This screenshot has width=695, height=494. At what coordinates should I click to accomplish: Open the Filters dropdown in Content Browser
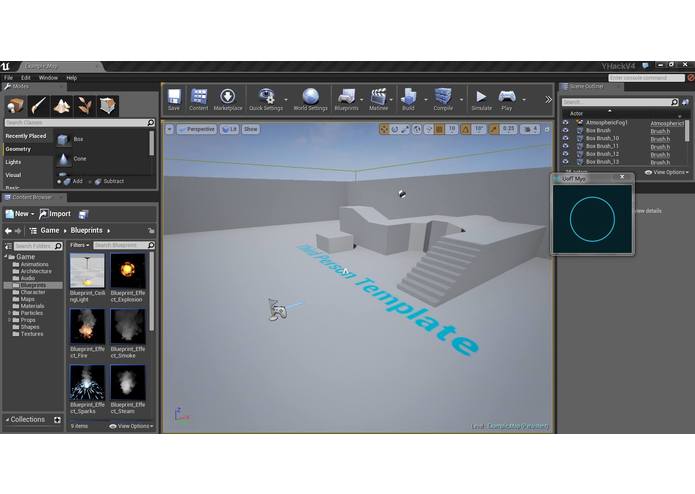(80, 245)
